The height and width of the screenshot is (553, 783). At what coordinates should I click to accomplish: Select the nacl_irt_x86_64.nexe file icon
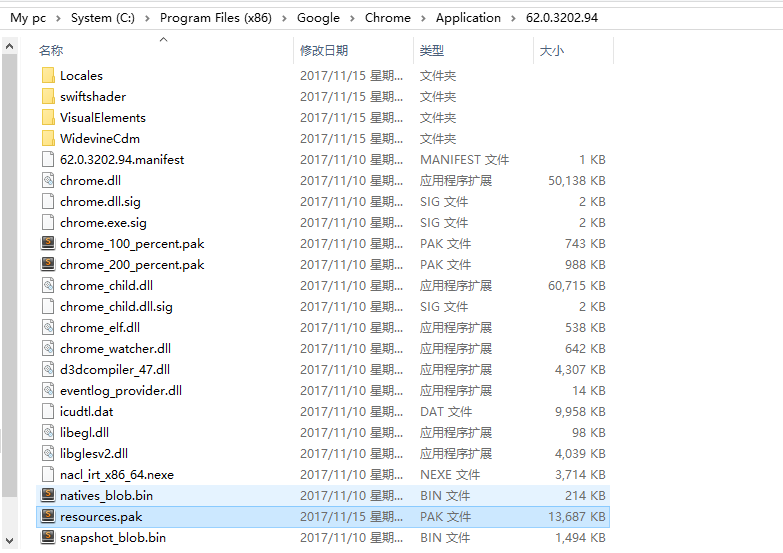[x=48, y=474]
